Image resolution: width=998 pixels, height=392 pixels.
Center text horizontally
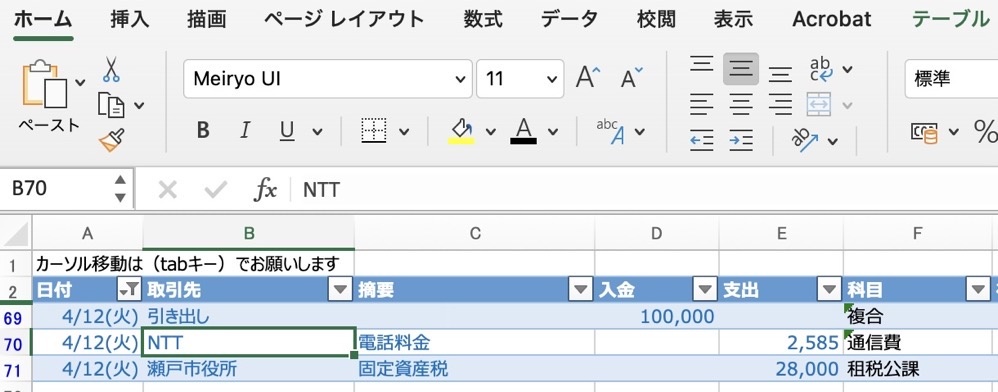[x=741, y=103]
